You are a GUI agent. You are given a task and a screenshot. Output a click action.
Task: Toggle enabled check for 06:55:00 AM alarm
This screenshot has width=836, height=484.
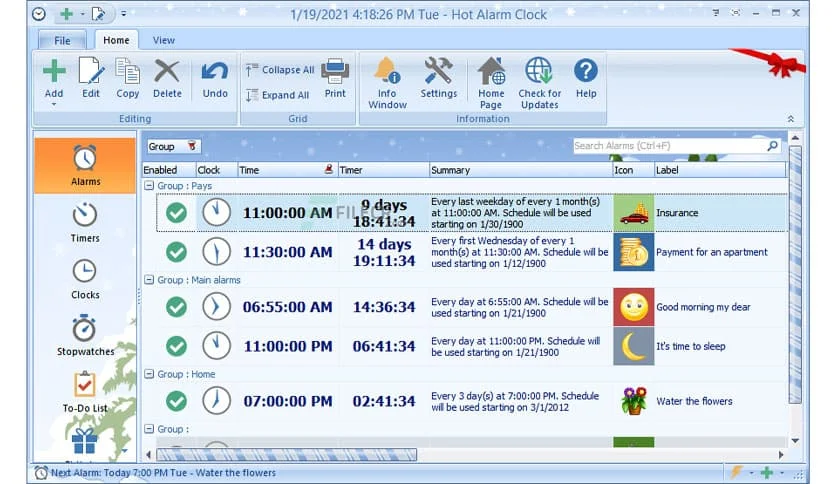[176, 307]
